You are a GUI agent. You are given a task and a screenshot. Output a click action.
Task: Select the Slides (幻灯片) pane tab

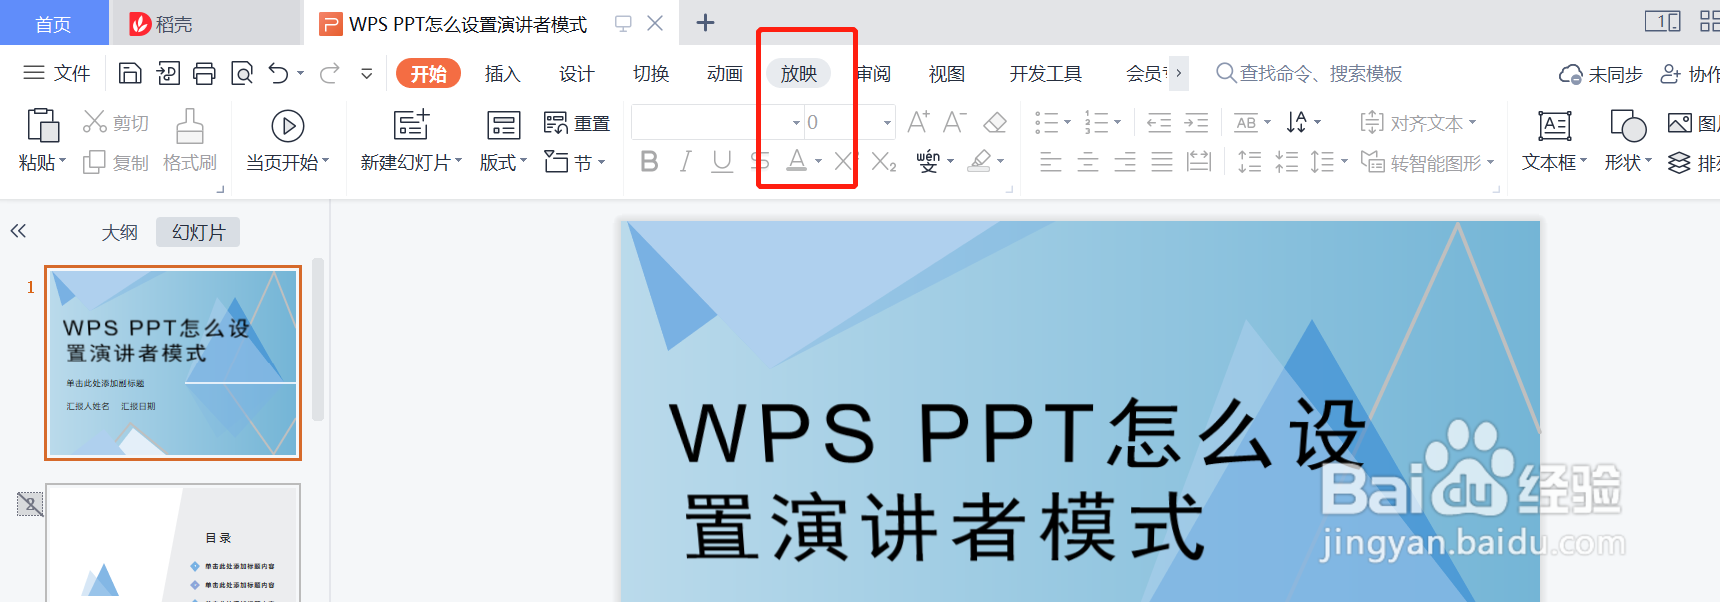click(198, 232)
